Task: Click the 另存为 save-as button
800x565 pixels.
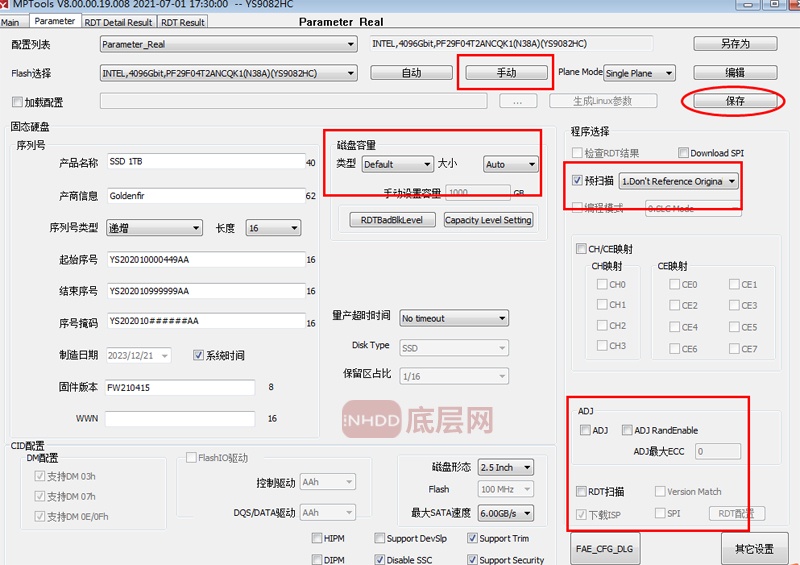Action: (x=734, y=44)
